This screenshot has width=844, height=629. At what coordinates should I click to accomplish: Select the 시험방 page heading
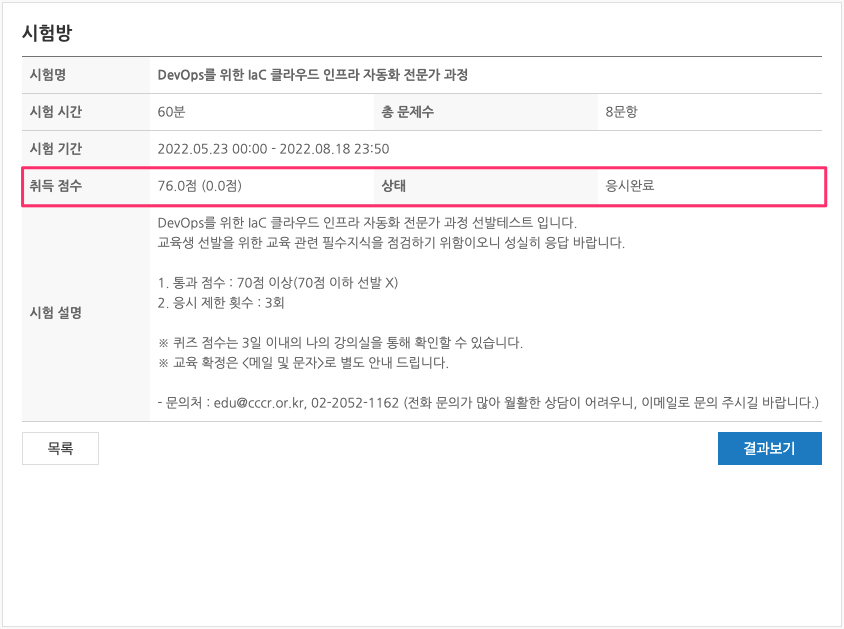pos(47,33)
